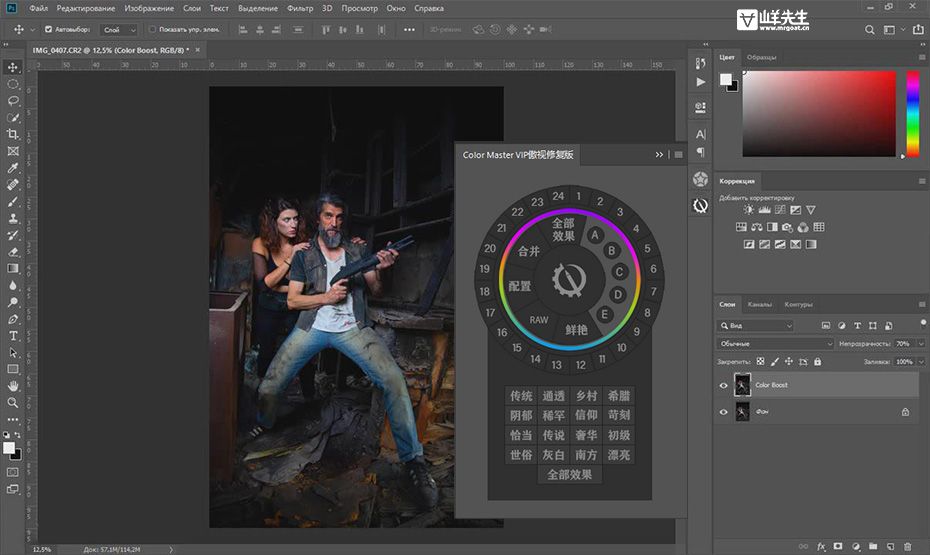This screenshot has height=555, width=930.
Task: Click the fx layer style icon
Action: [x=821, y=546]
